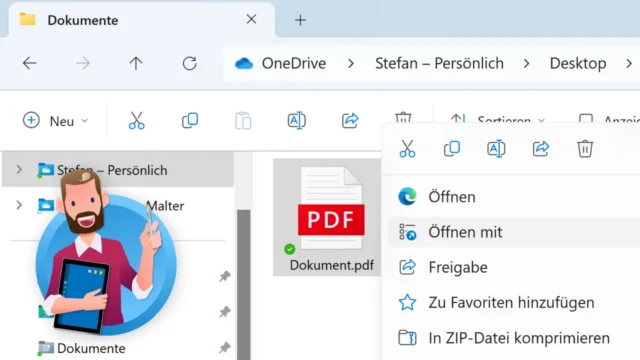Viewport: 640px width, 360px height.
Task: Rename using the main toolbar rename icon
Action: click(297, 120)
